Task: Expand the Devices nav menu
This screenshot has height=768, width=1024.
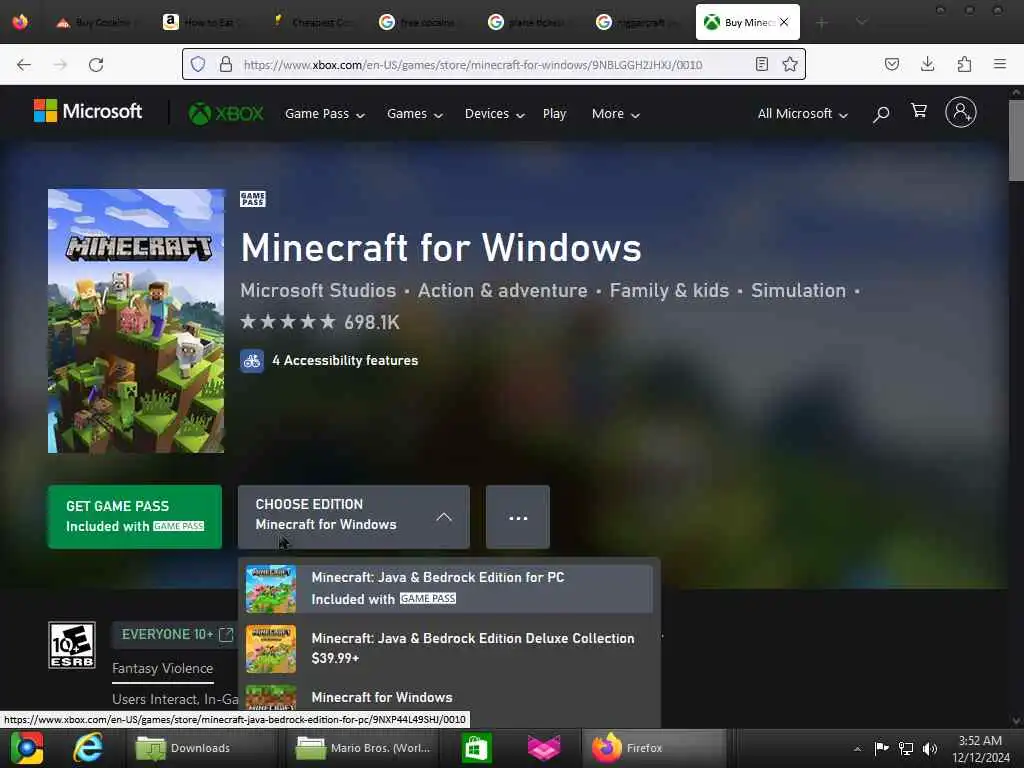Action: tap(494, 114)
